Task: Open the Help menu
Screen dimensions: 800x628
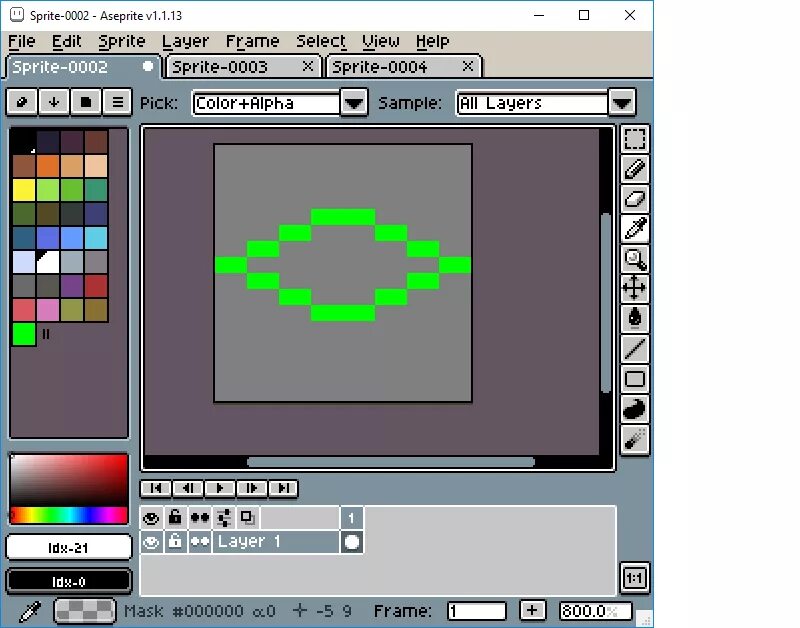Action: 433,41
